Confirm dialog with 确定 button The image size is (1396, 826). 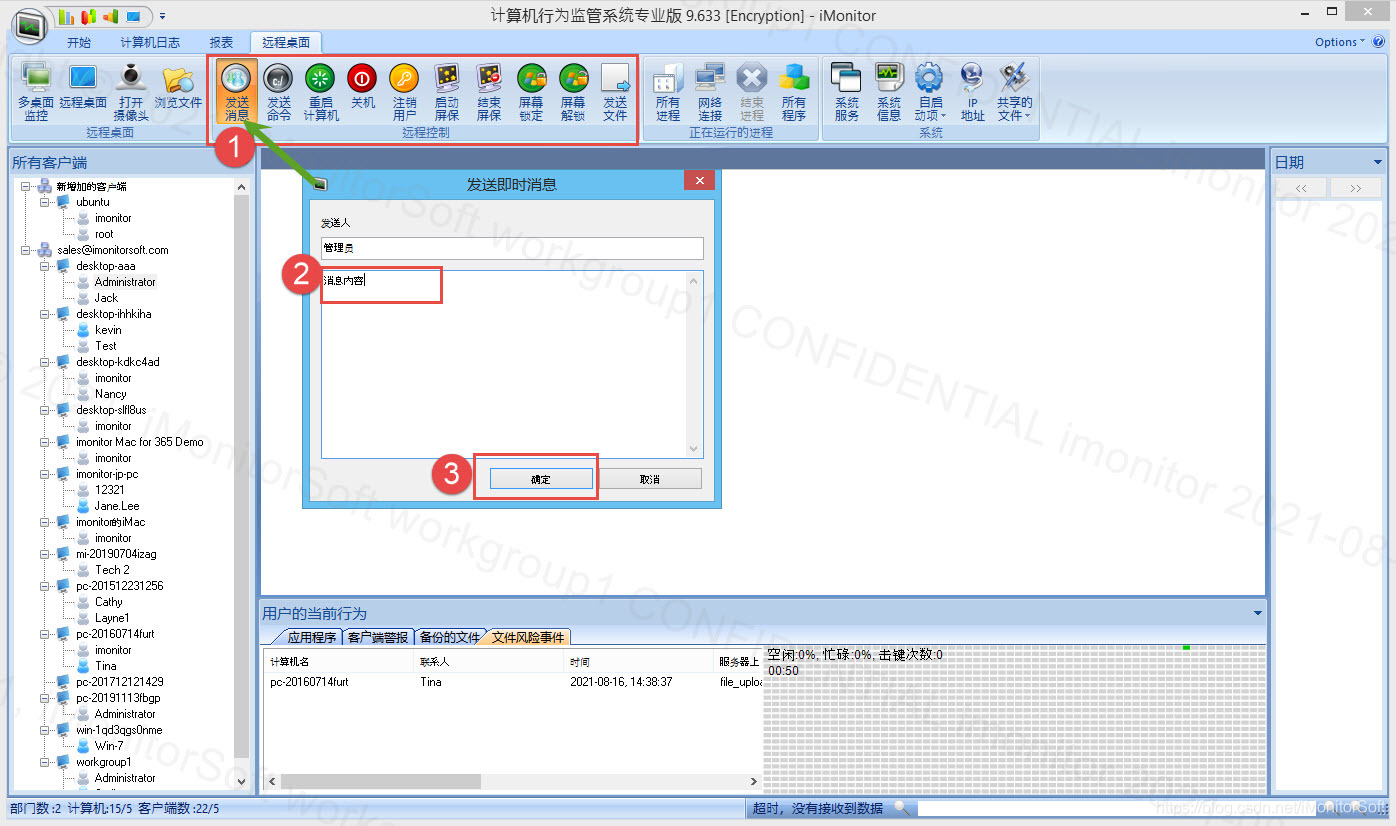coord(540,479)
